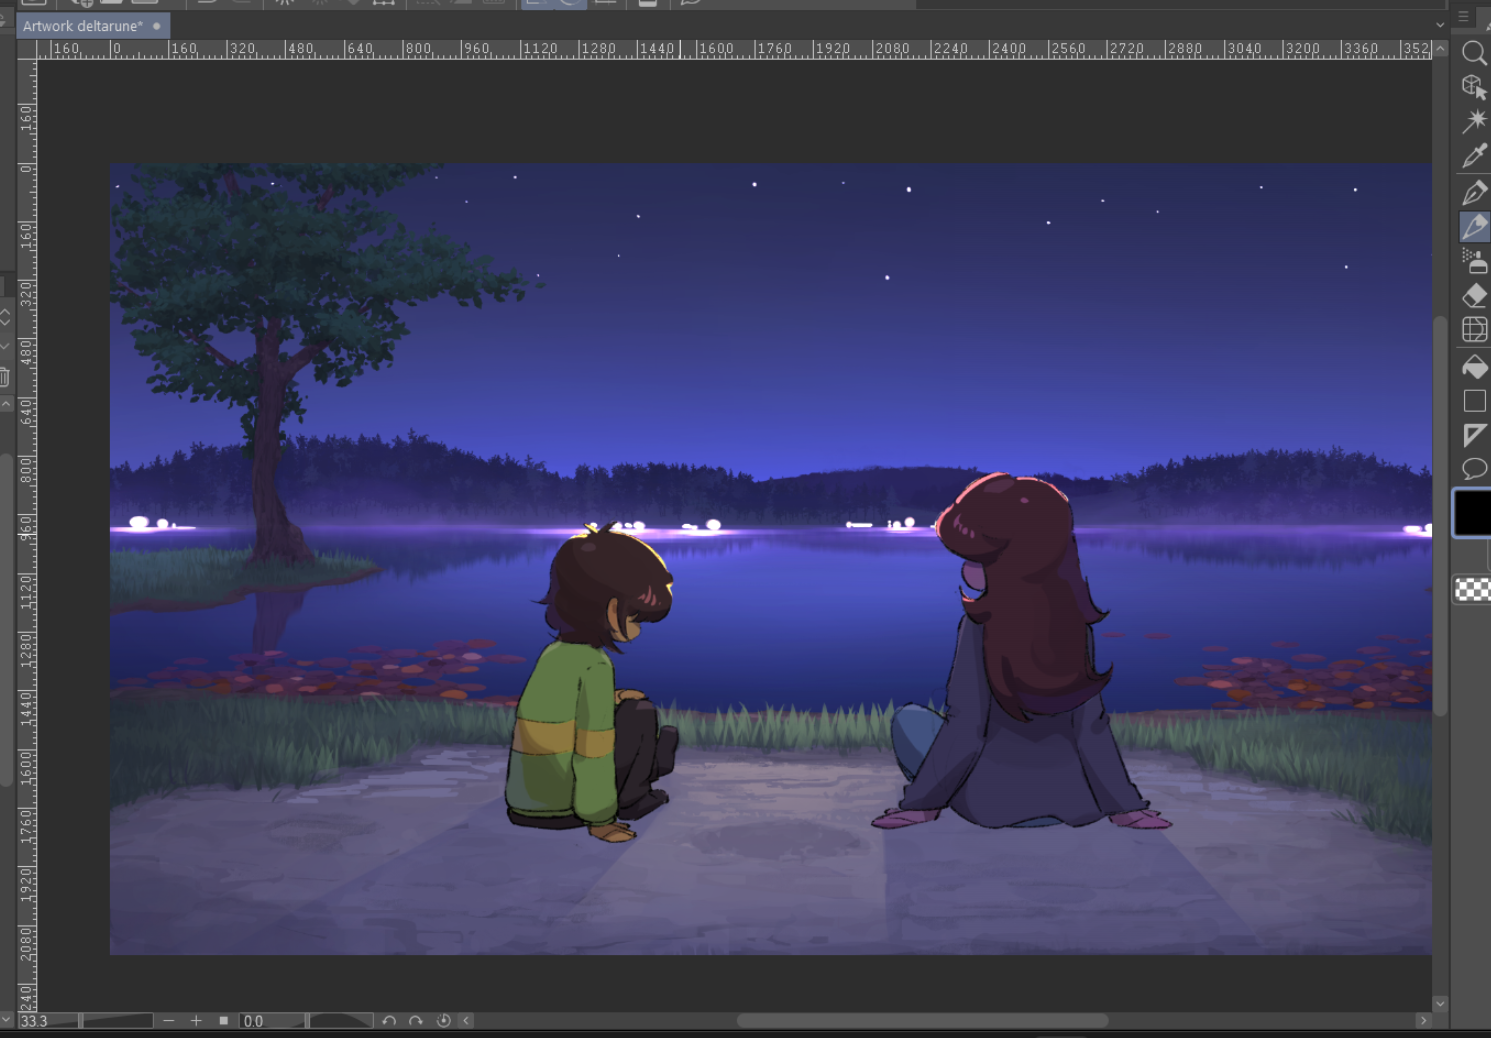Zoom out with the minus button
This screenshot has height=1038, width=1491.
coord(169,1021)
